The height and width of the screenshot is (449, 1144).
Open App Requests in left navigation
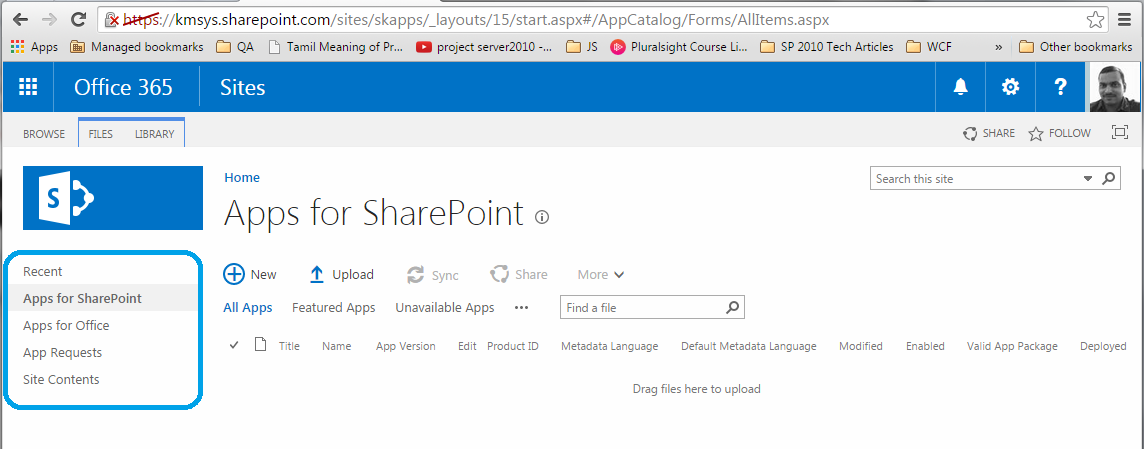click(63, 353)
